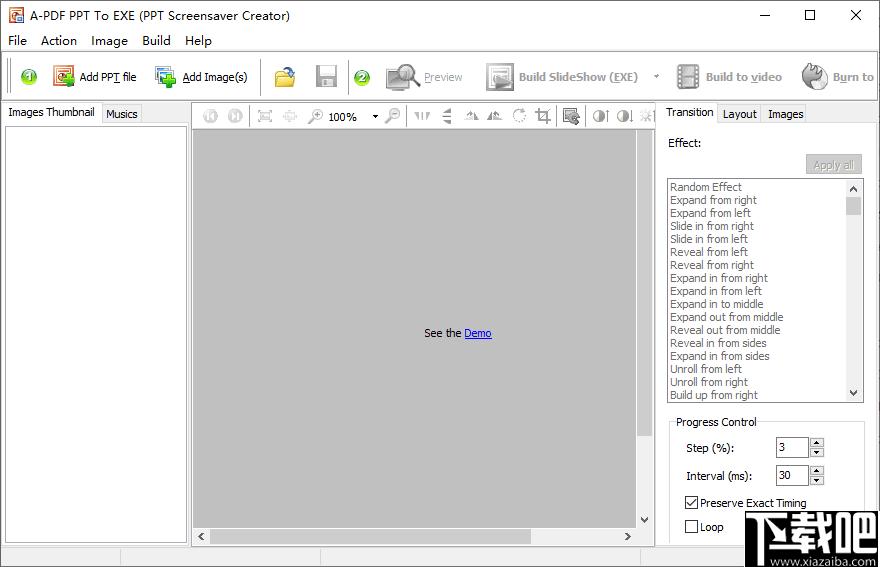Click the Burn to disc icon
The width and height of the screenshot is (880, 567).
[814, 76]
